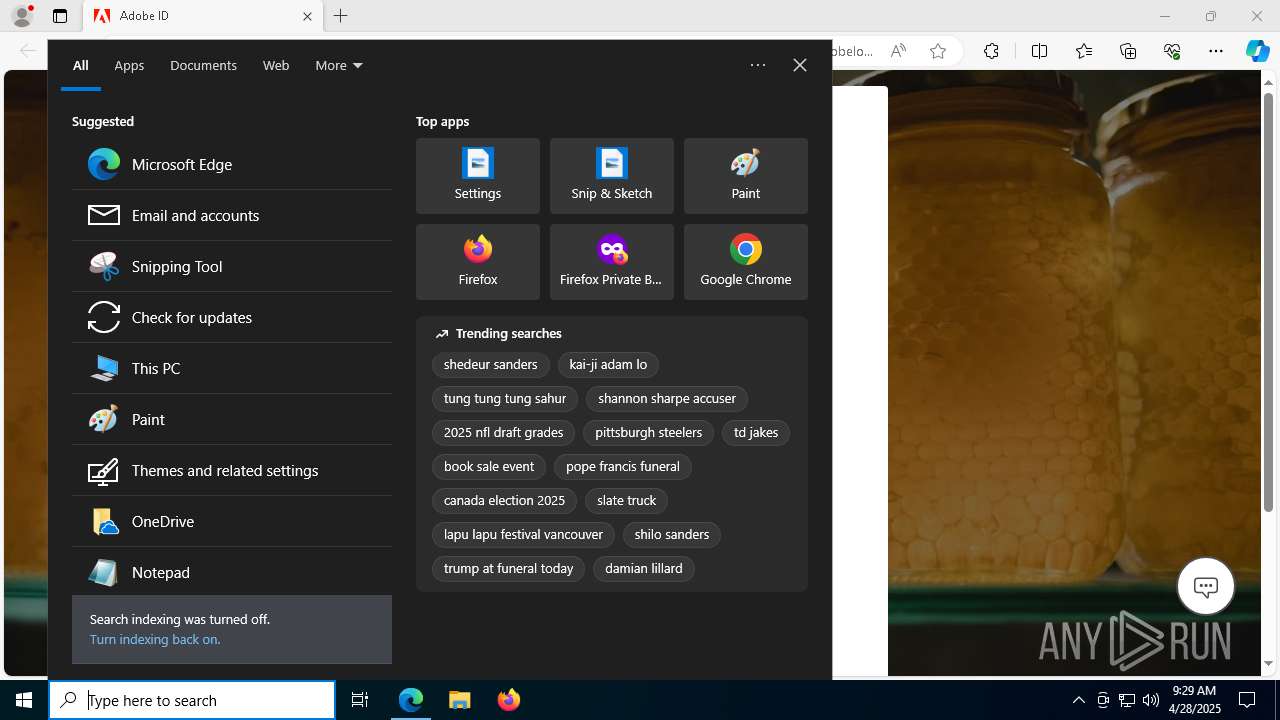Open Edge tab actions menu icon
This screenshot has width=1280, height=720.
(x=60, y=16)
